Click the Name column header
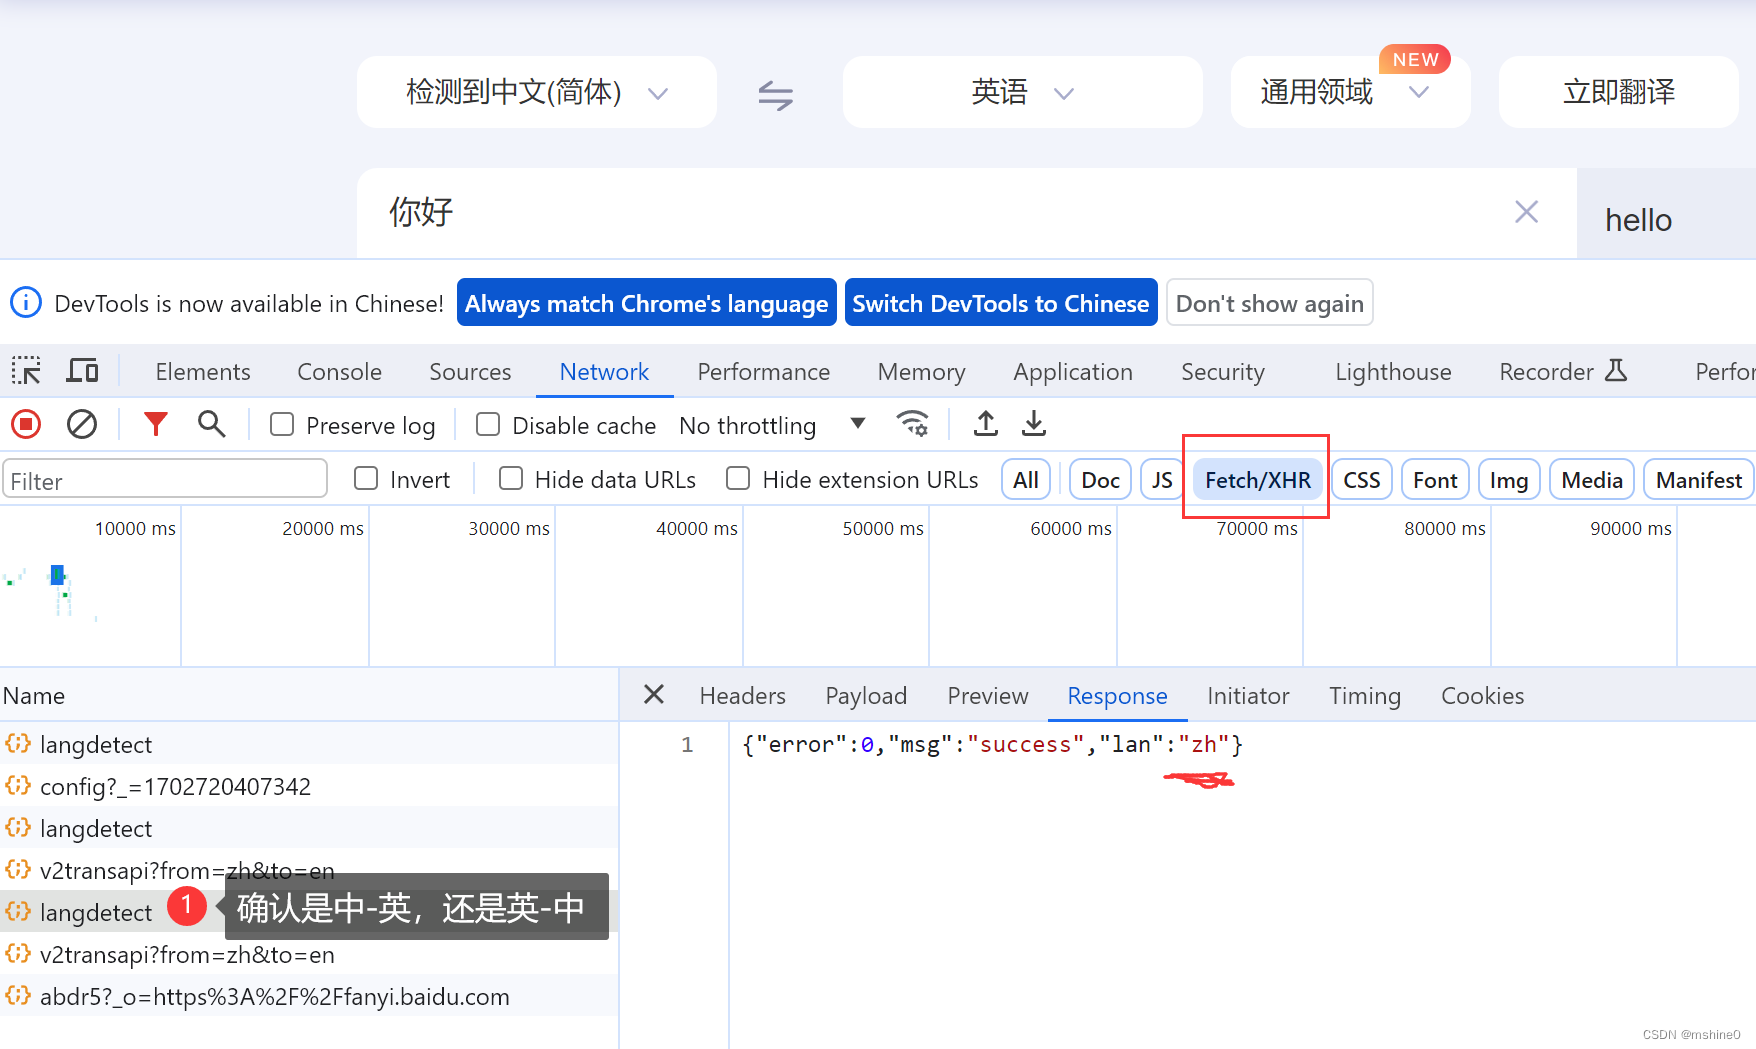The width and height of the screenshot is (1756, 1049). point(309,695)
